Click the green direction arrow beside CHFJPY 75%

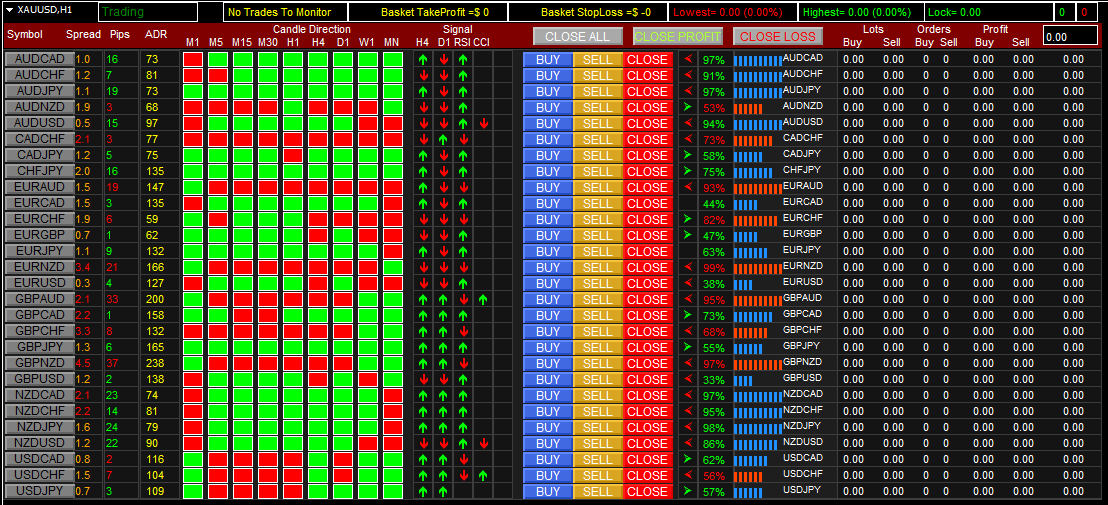(x=688, y=171)
